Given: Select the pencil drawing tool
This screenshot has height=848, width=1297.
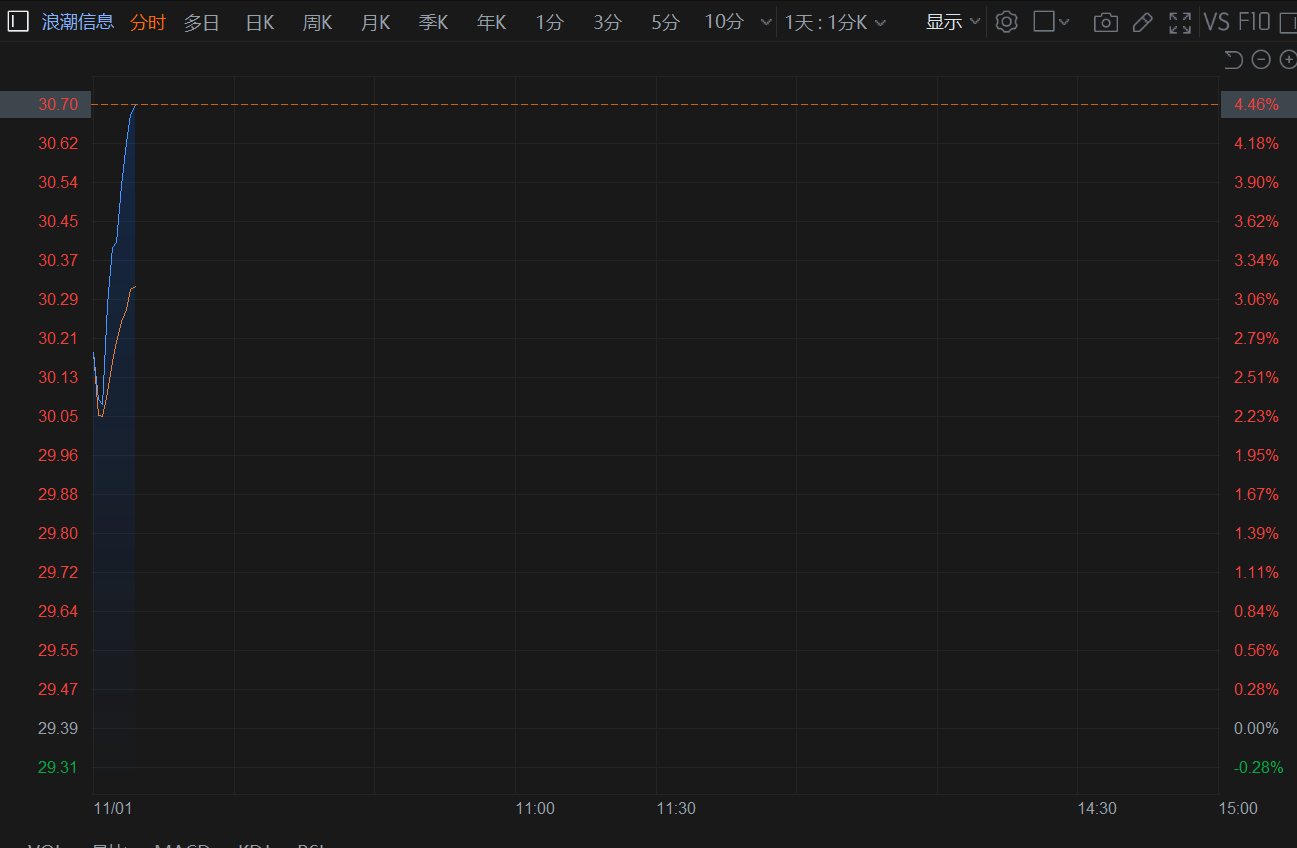Looking at the screenshot, I should point(1143,22).
